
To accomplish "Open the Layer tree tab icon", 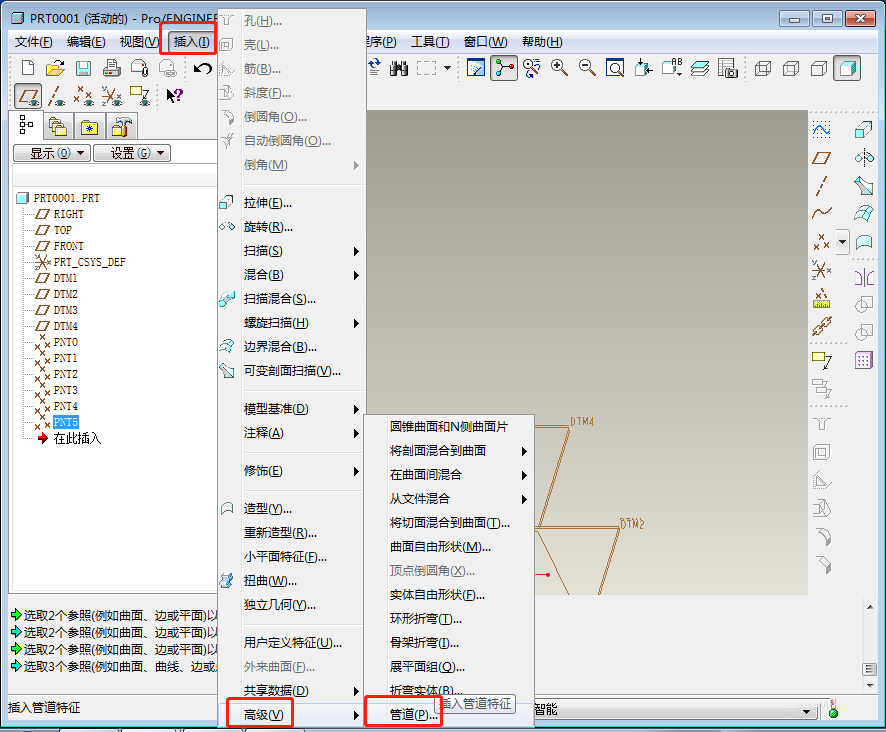I will point(58,127).
